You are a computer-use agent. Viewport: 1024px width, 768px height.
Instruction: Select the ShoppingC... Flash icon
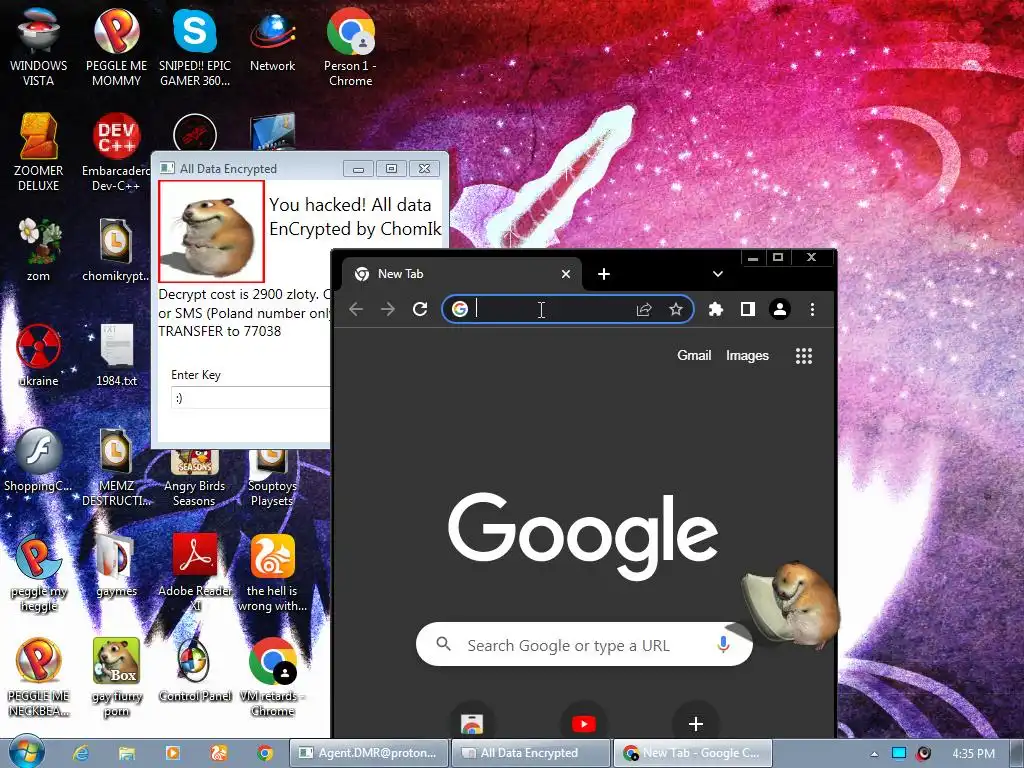pos(38,459)
